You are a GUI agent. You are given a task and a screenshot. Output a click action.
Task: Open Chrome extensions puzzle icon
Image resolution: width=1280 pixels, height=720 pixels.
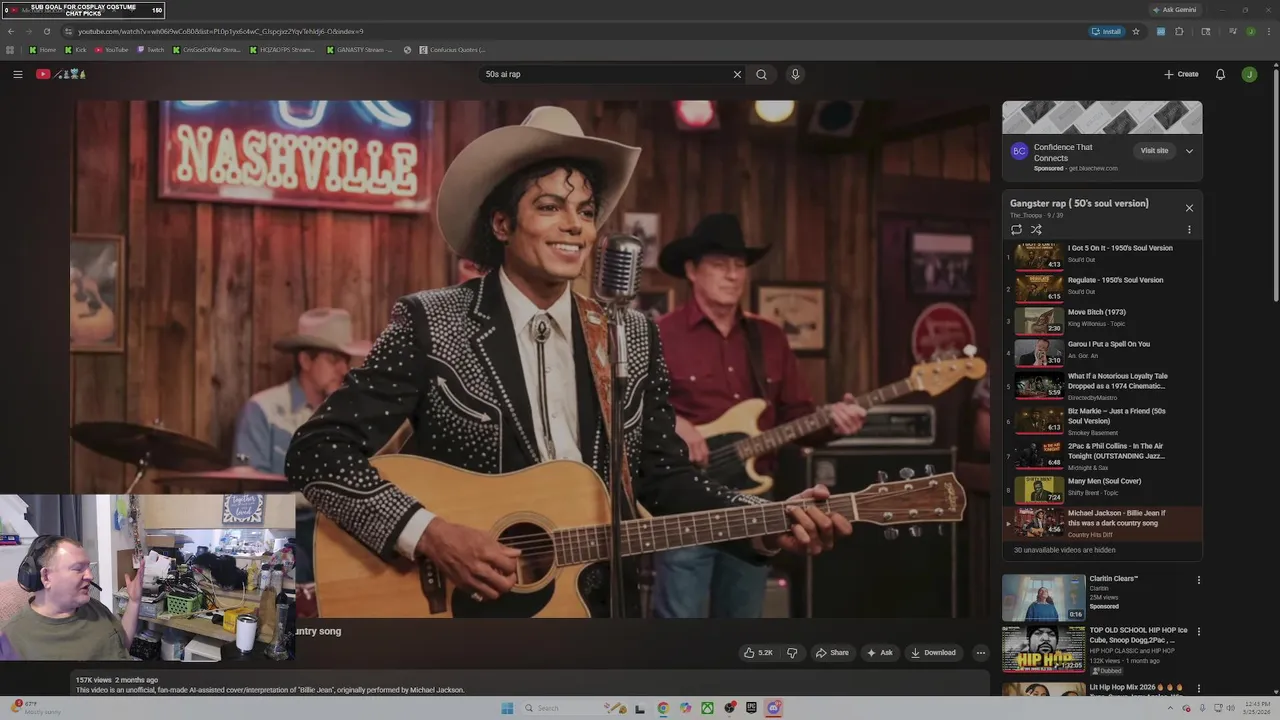pos(1179,31)
